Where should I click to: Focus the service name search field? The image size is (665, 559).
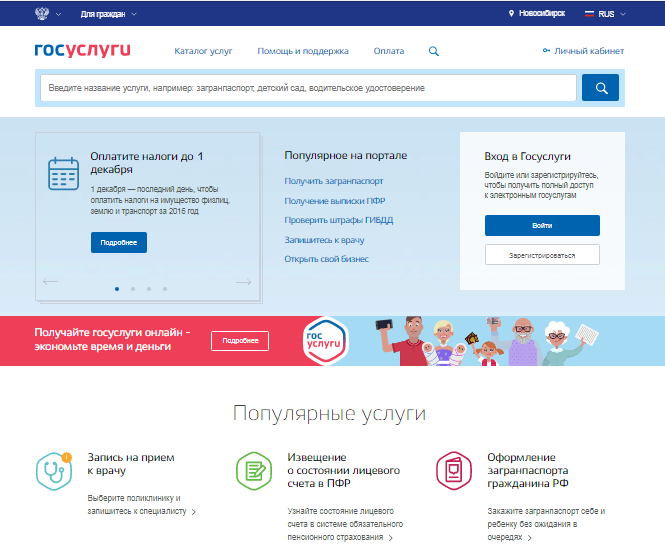pyautogui.click(x=308, y=88)
